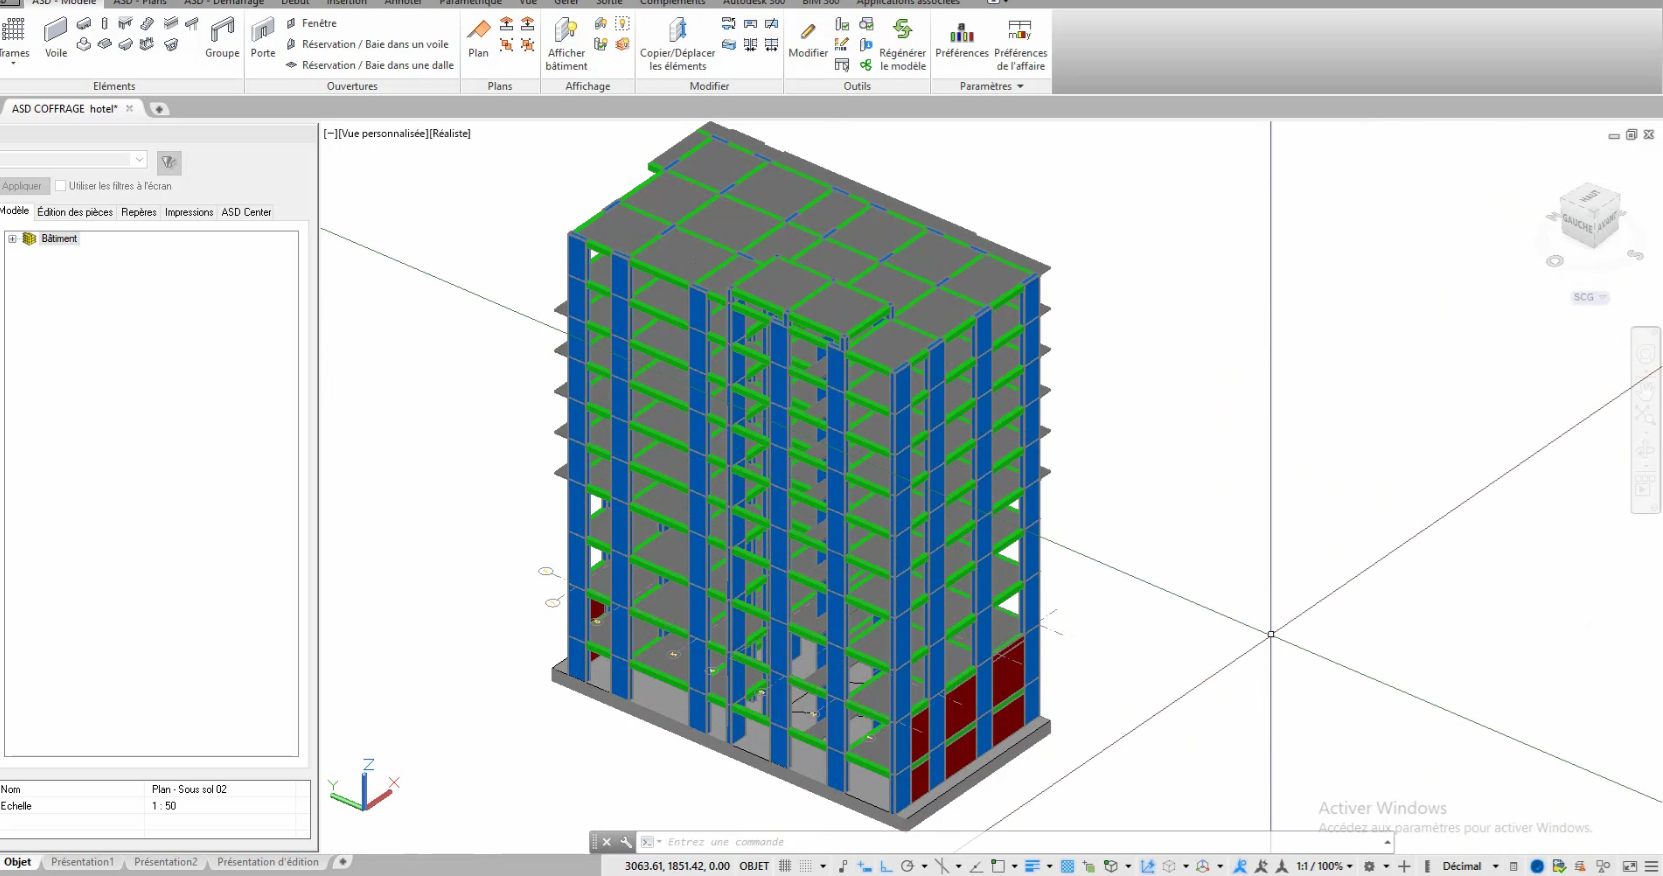Open annotation scale 1:1 / 100% dropdown
Viewport: 1663px width, 876px height.
click(x=1325, y=866)
